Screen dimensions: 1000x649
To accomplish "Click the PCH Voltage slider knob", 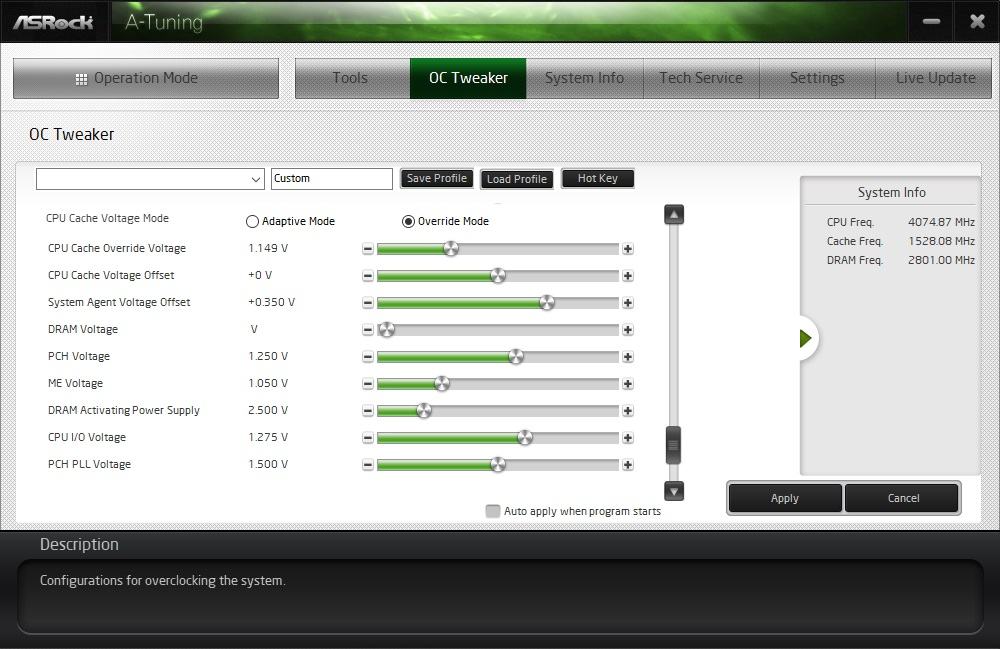I will click(516, 357).
